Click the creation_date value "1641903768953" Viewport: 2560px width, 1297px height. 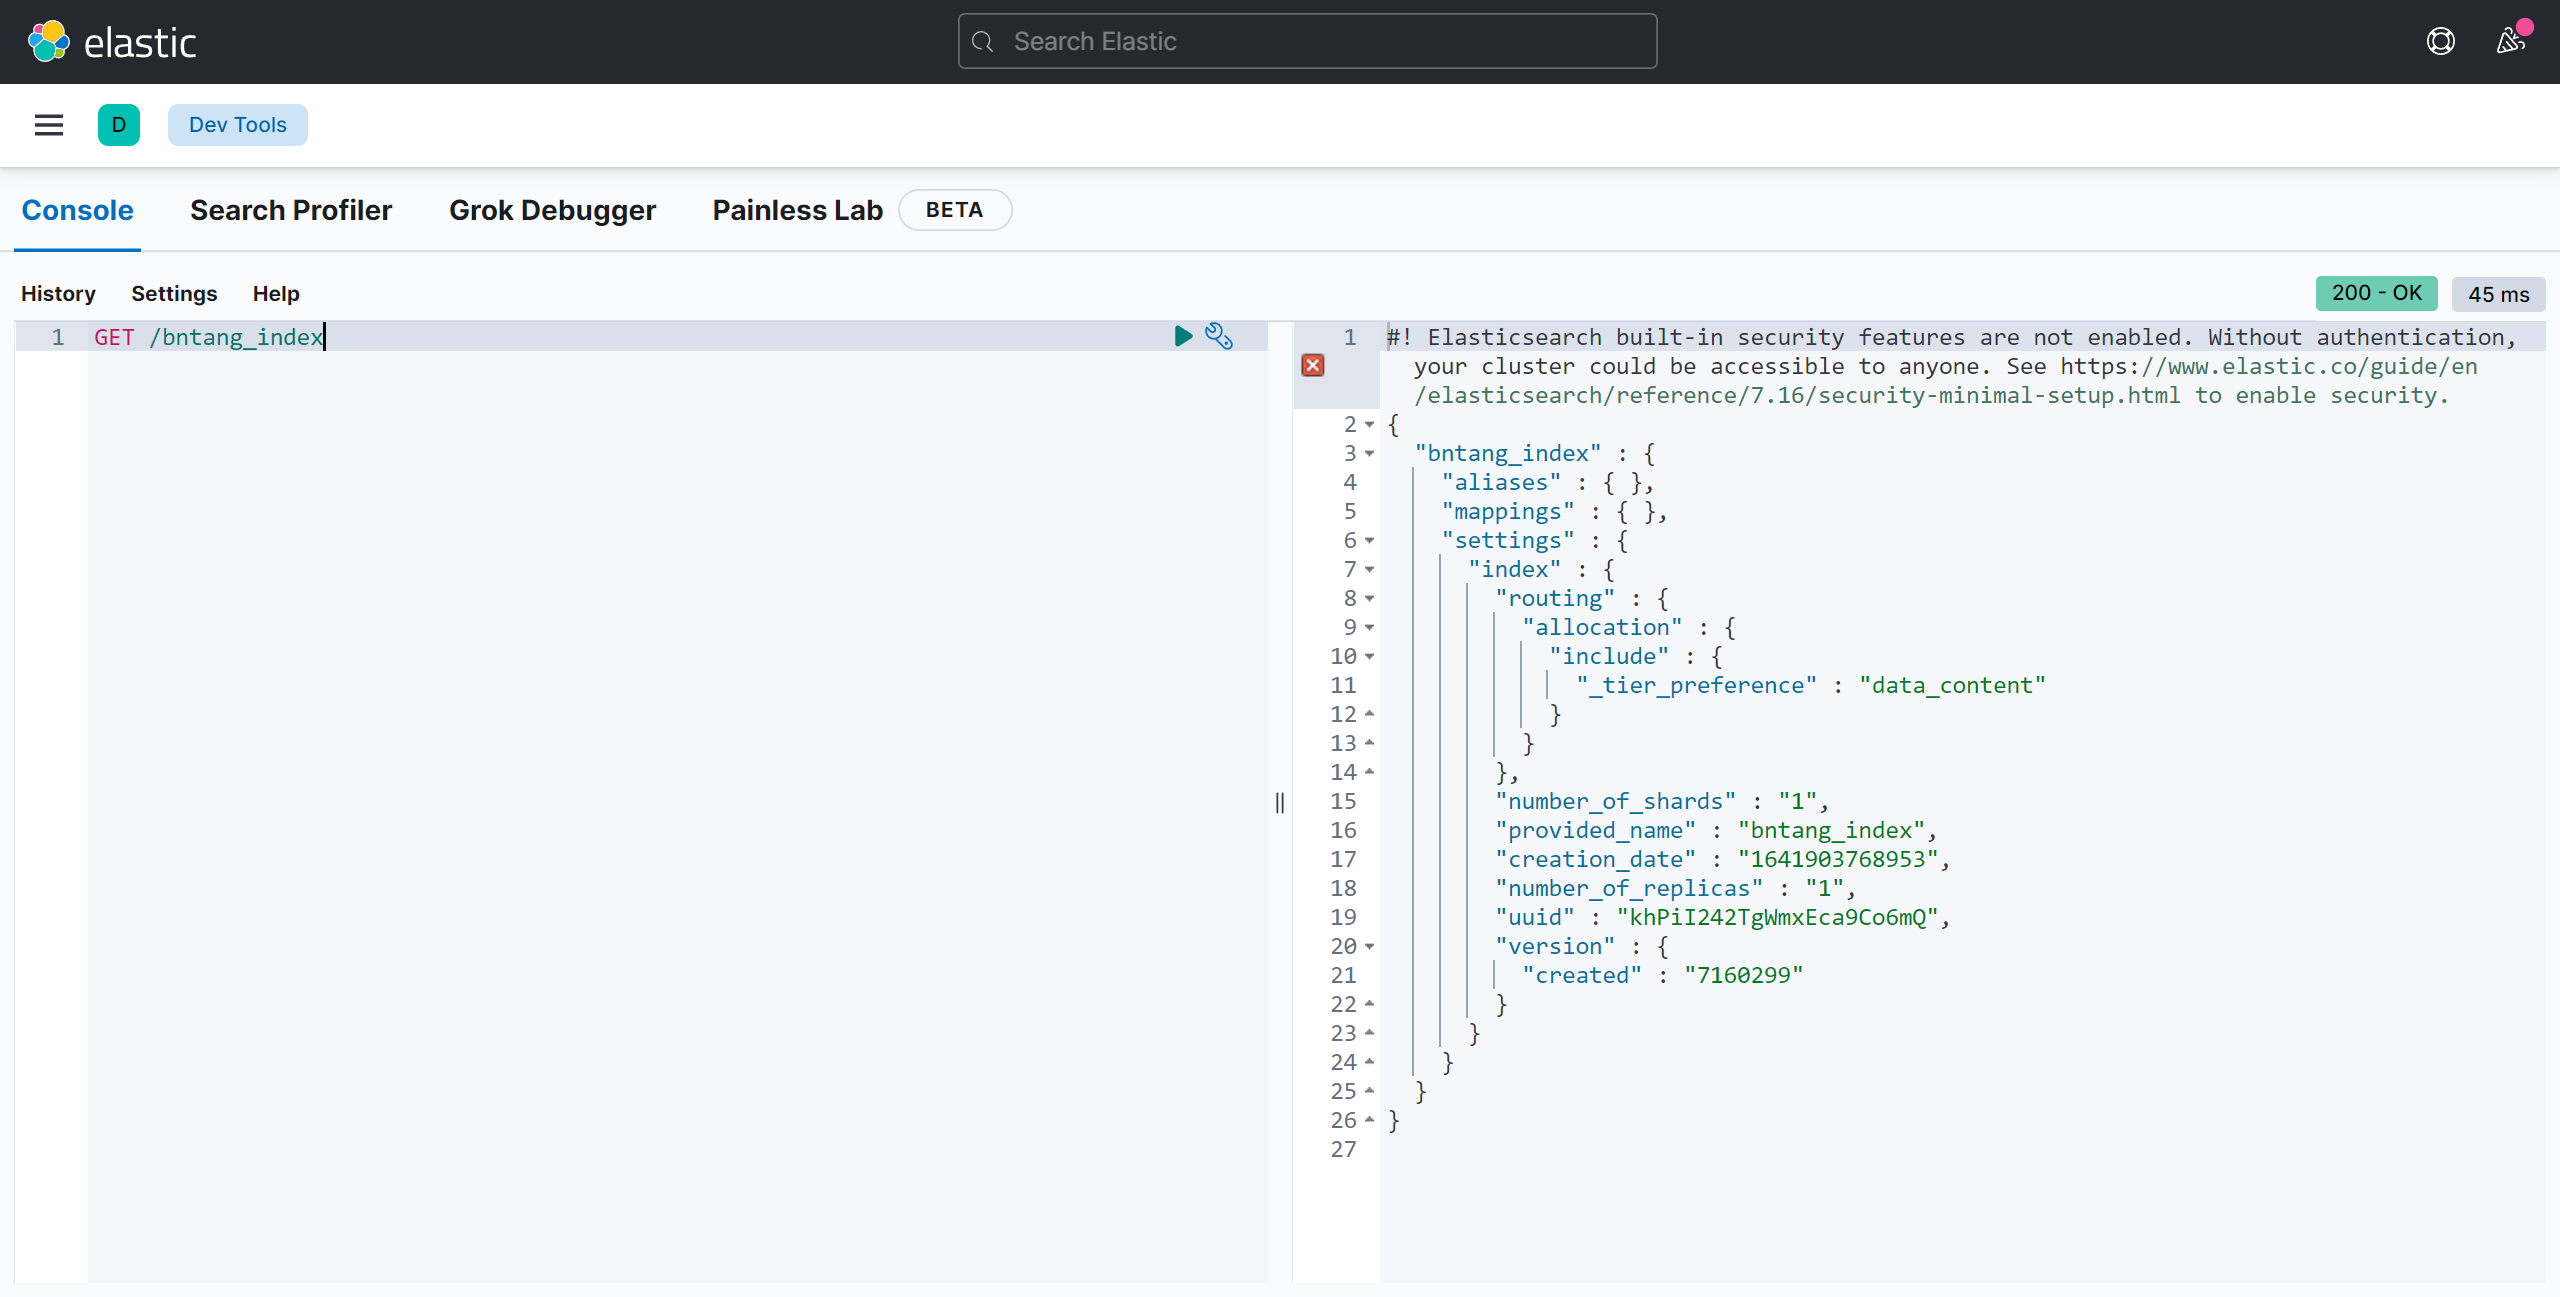pyautogui.click(x=1838, y=859)
